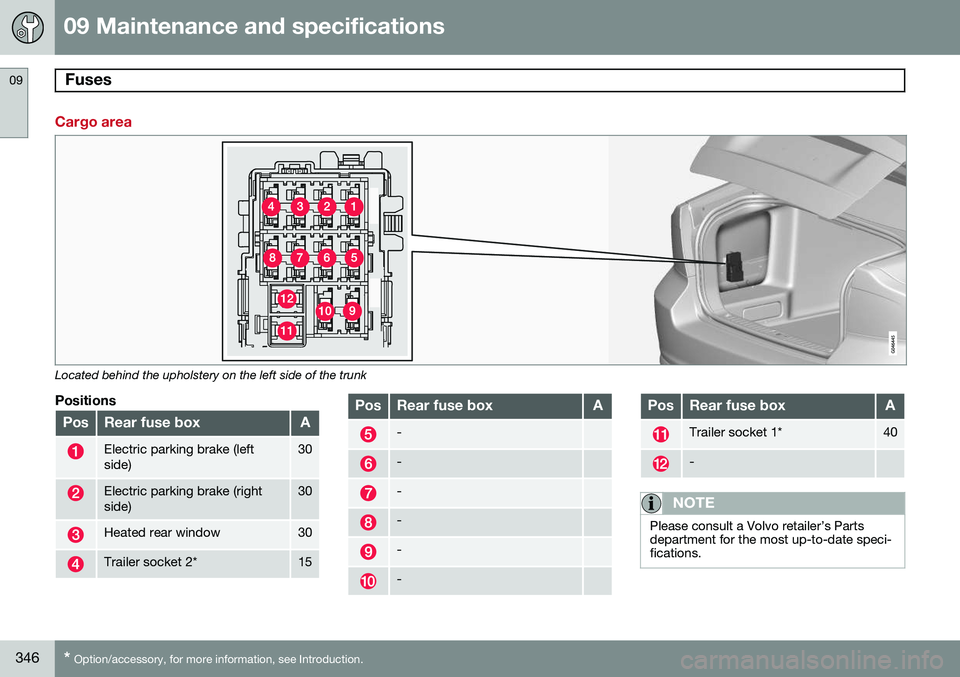Click fuse marker 9 in diagram

point(352,311)
